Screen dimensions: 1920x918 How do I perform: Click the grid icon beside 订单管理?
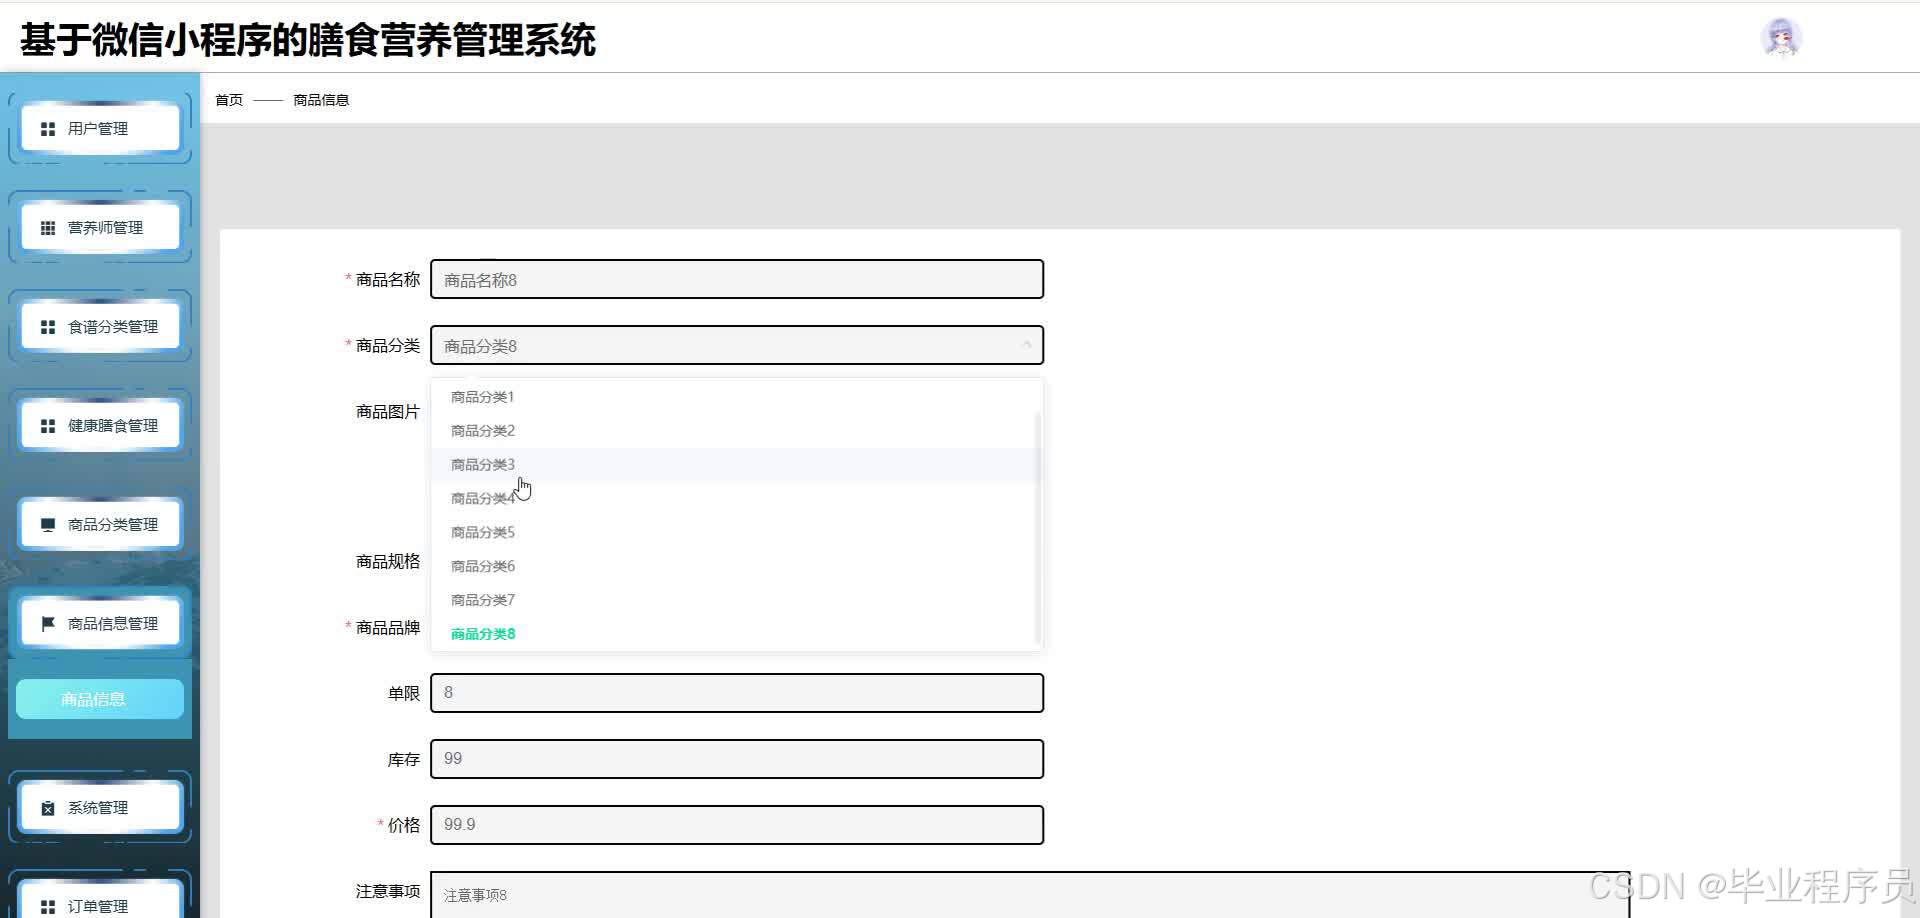click(x=47, y=907)
